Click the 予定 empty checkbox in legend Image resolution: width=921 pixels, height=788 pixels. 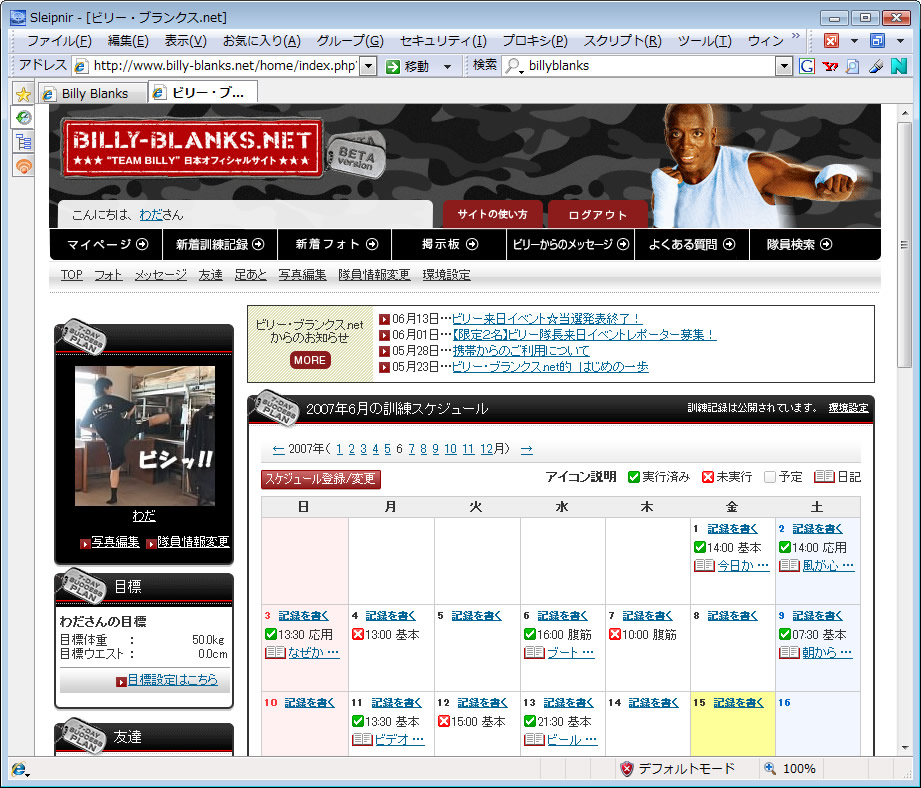(x=770, y=477)
